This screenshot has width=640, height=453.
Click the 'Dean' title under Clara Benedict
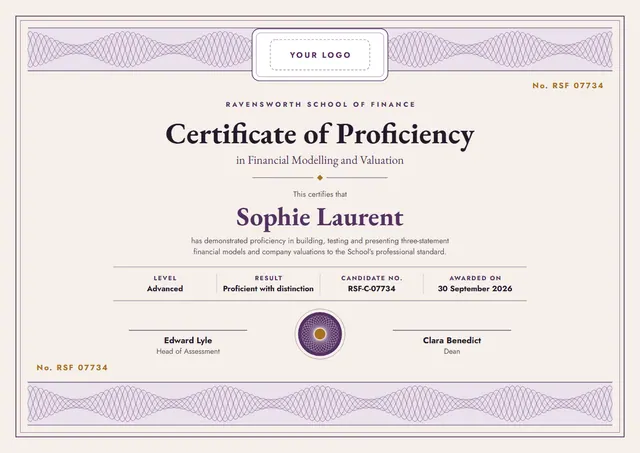point(452,351)
